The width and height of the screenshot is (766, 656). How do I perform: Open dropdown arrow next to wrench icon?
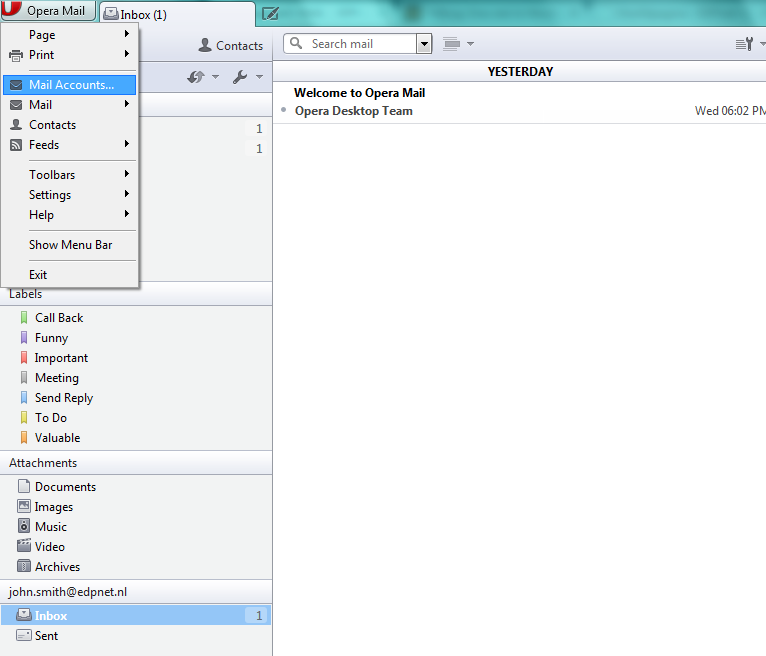(x=259, y=77)
